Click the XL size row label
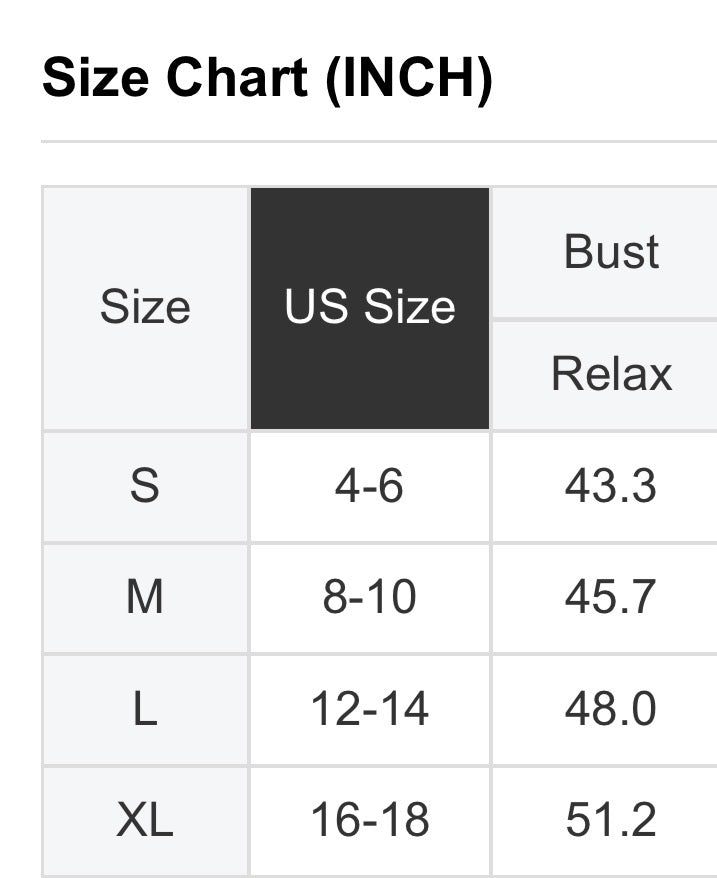The width and height of the screenshot is (717, 878). (x=145, y=821)
